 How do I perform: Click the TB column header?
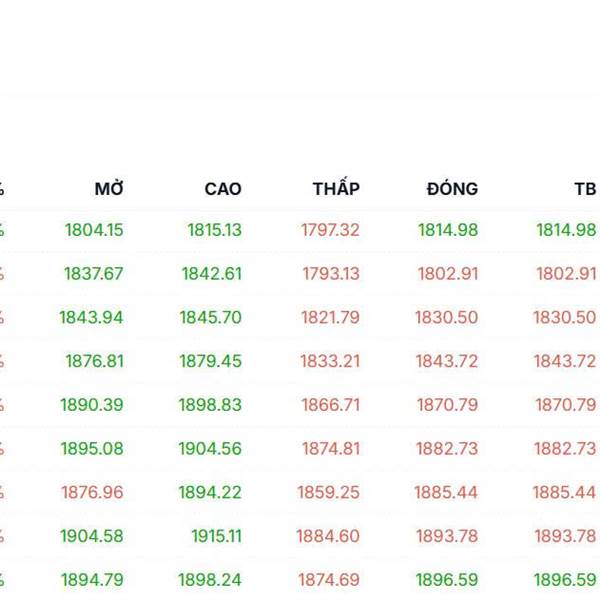[x=584, y=189]
